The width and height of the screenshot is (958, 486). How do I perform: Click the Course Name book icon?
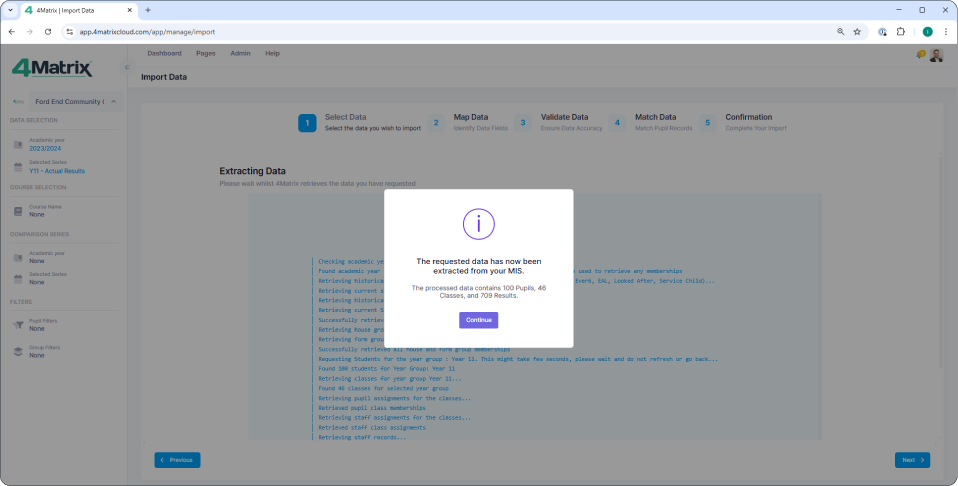[18, 210]
